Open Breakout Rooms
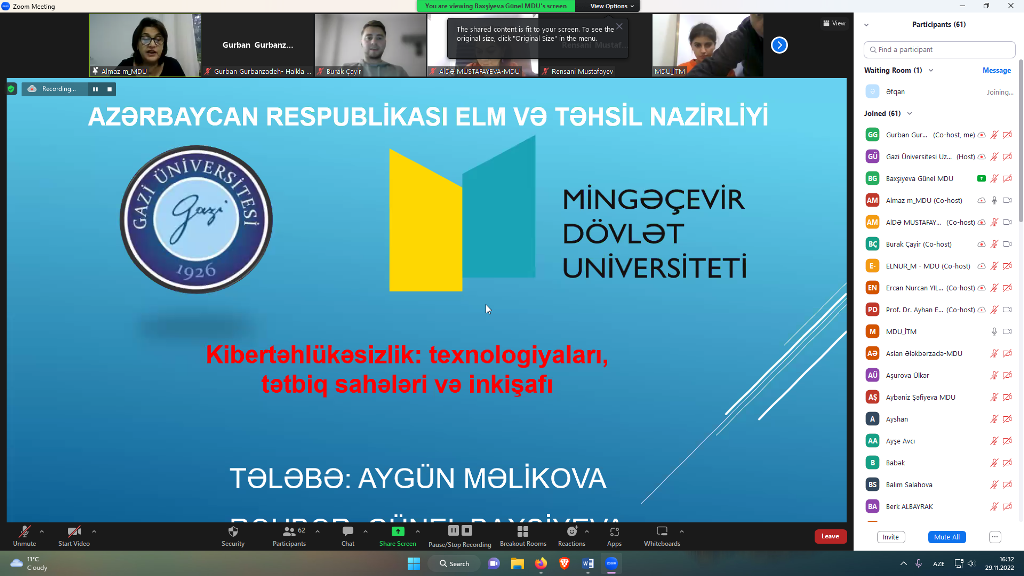Screen dimensions: 1024x576 (522, 535)
